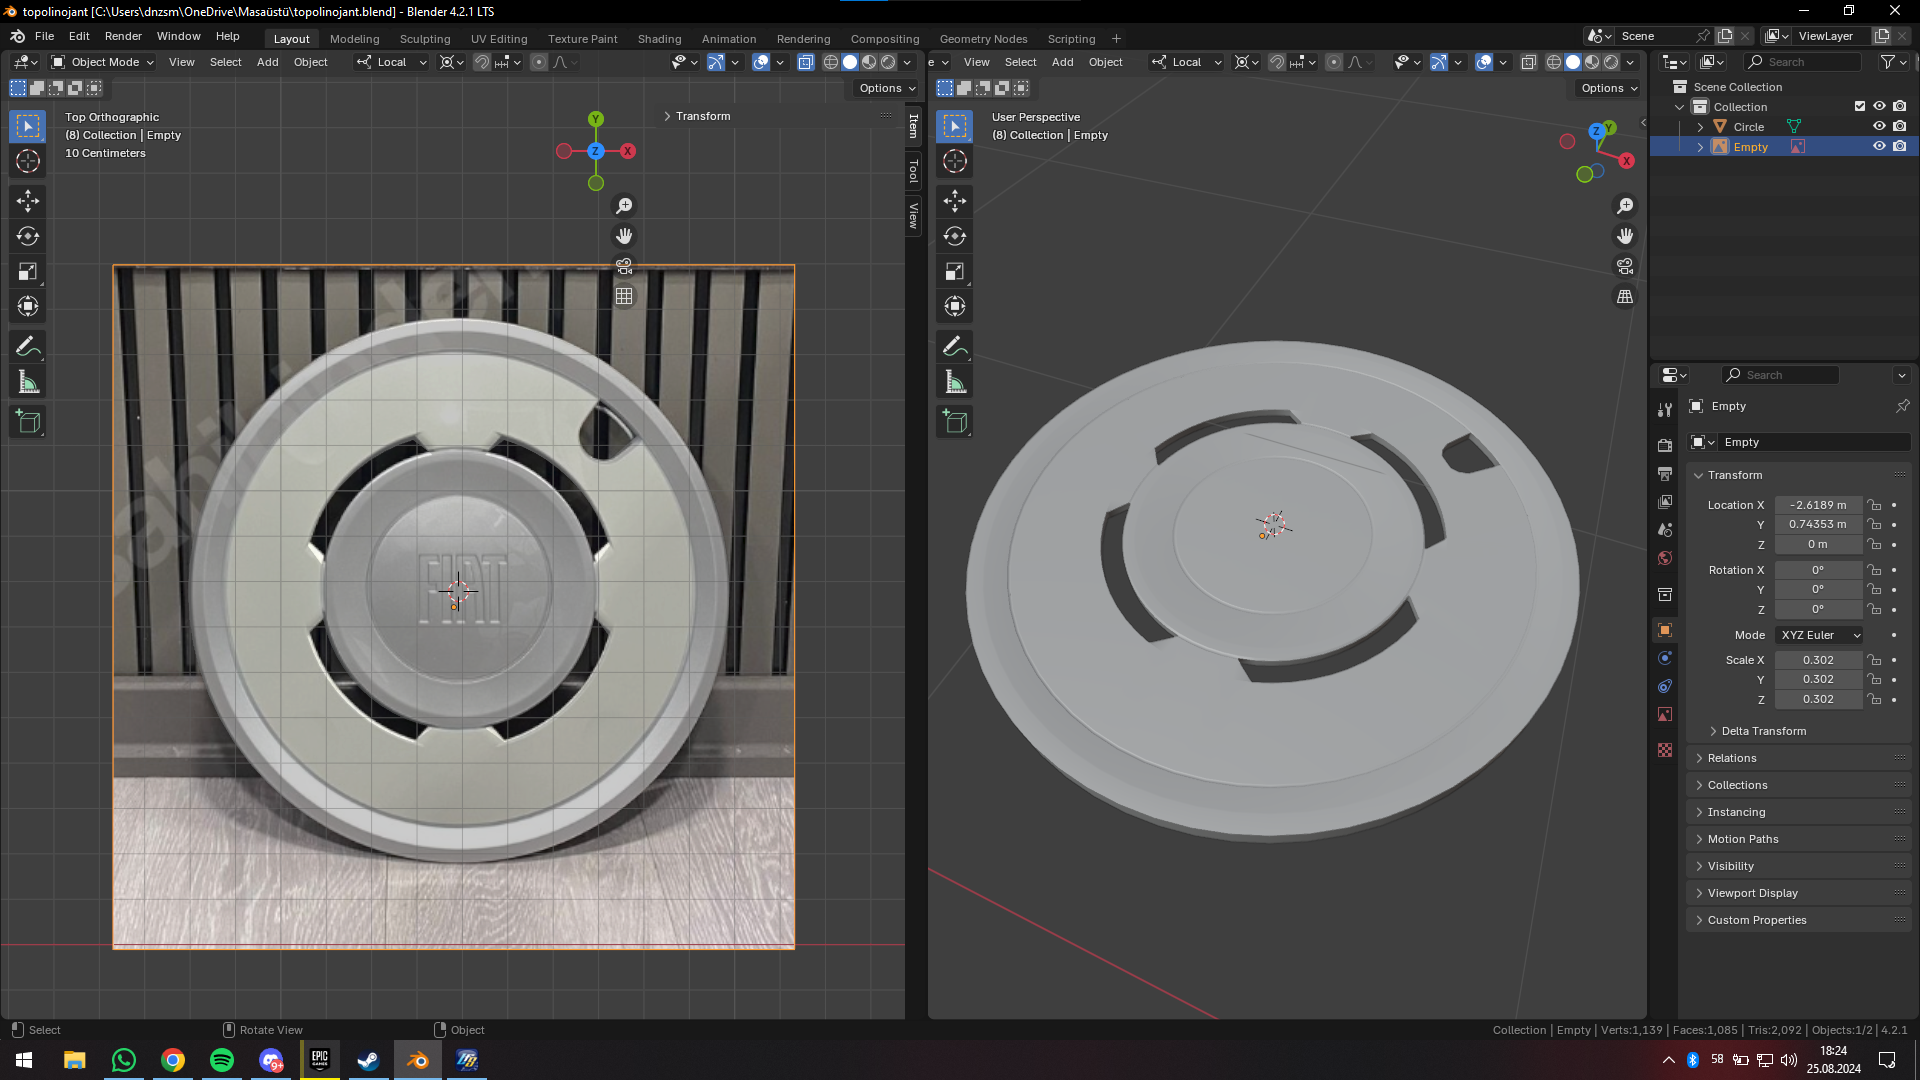
Task: Open the Spotify app in taskbar
Action: click(x=222, y=1060)
